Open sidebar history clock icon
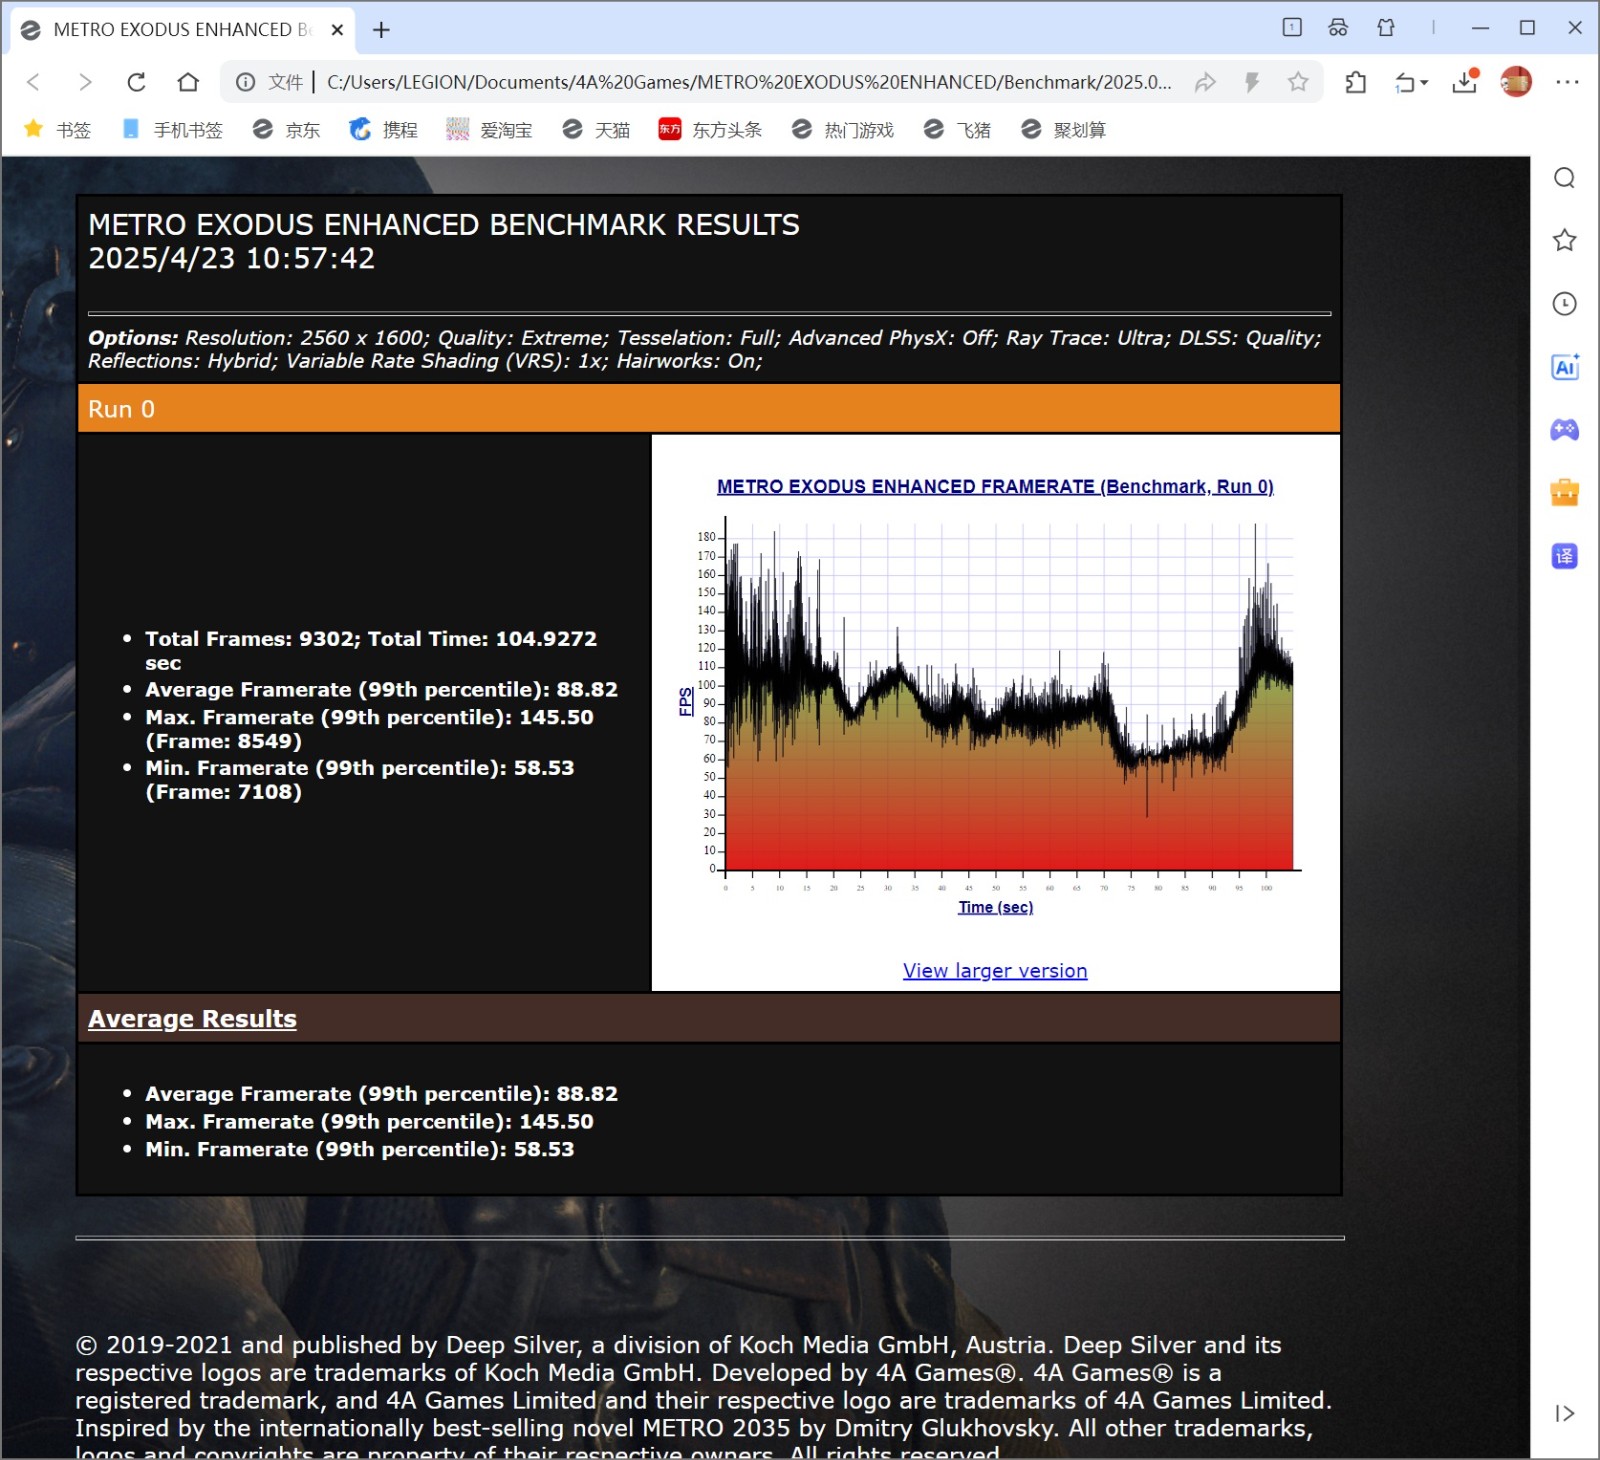 [x=1565, y=304]
